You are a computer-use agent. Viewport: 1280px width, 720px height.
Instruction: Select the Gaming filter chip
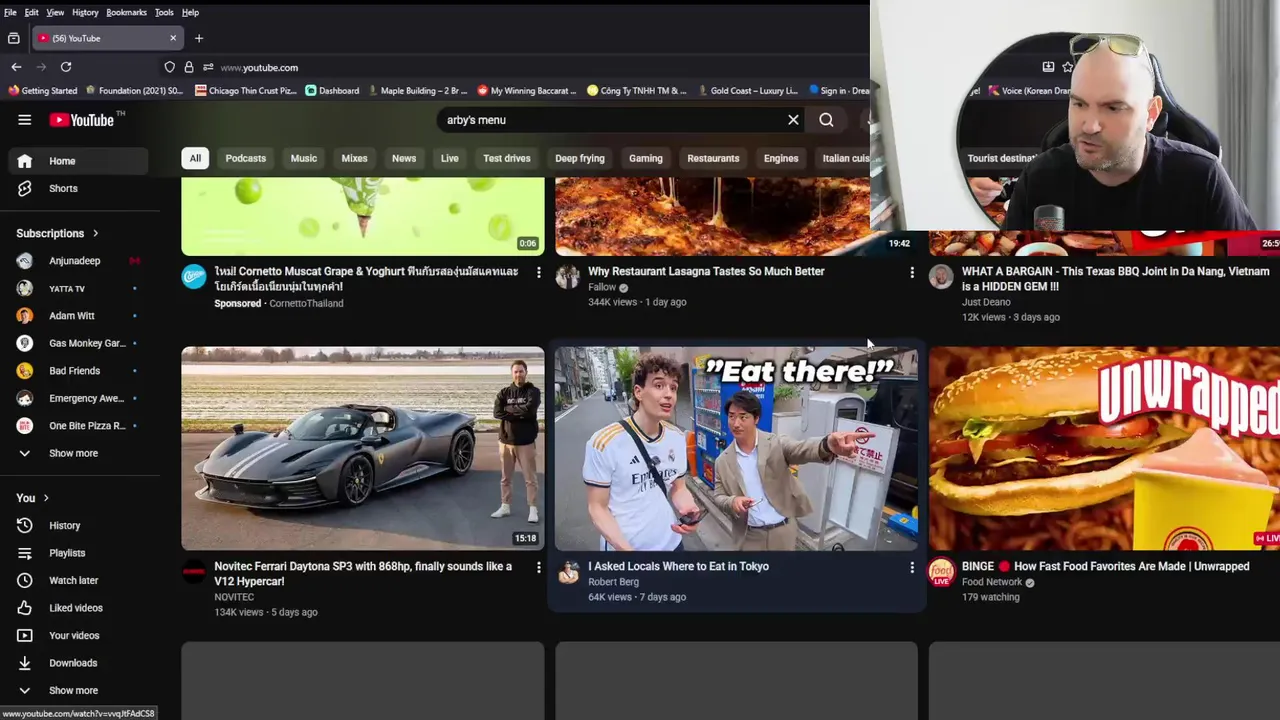(x=646, y=158)
